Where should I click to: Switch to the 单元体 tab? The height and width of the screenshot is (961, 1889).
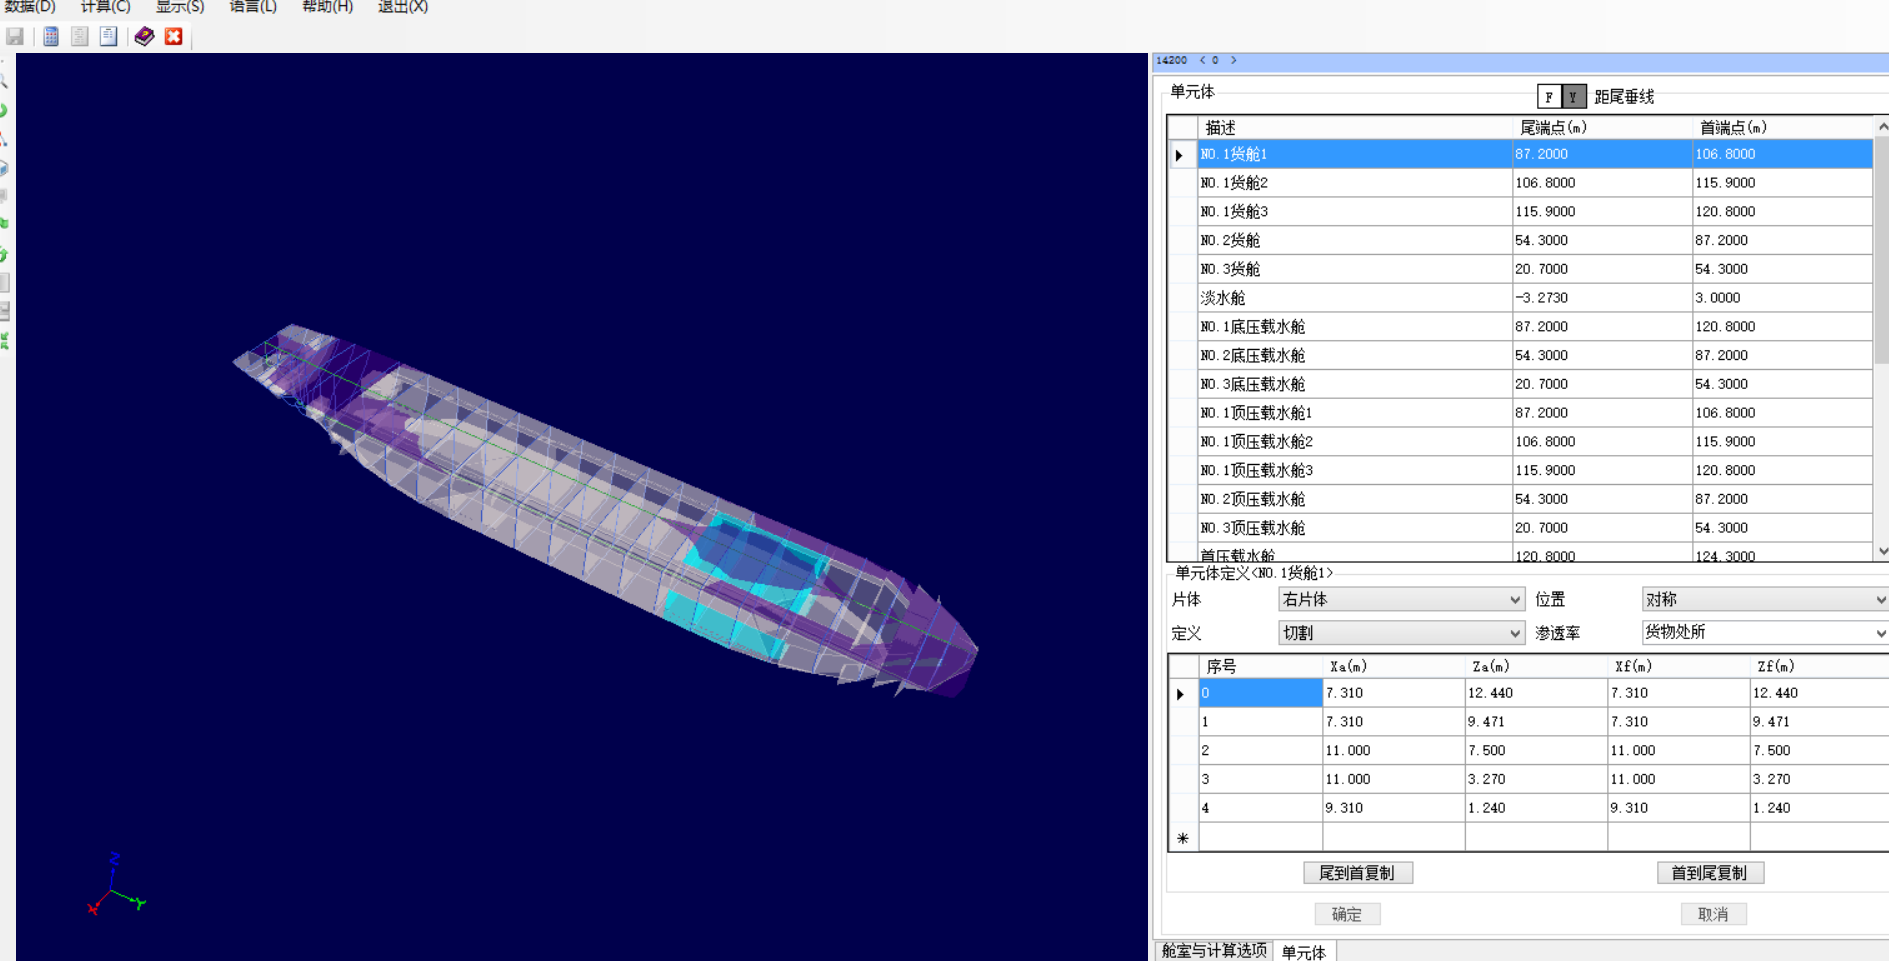tap(1304, 952)
